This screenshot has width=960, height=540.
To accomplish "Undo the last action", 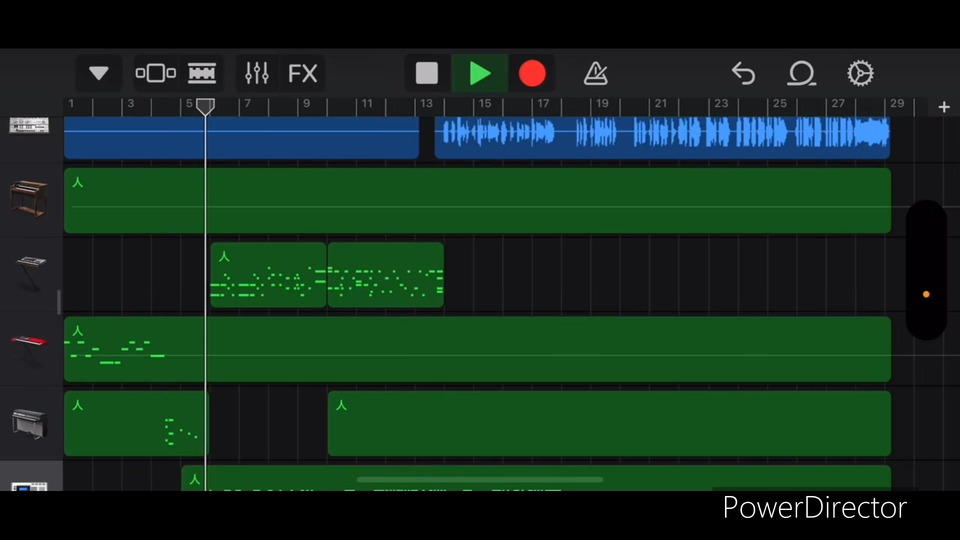I will pyautogui.click(x=743, y=73).
